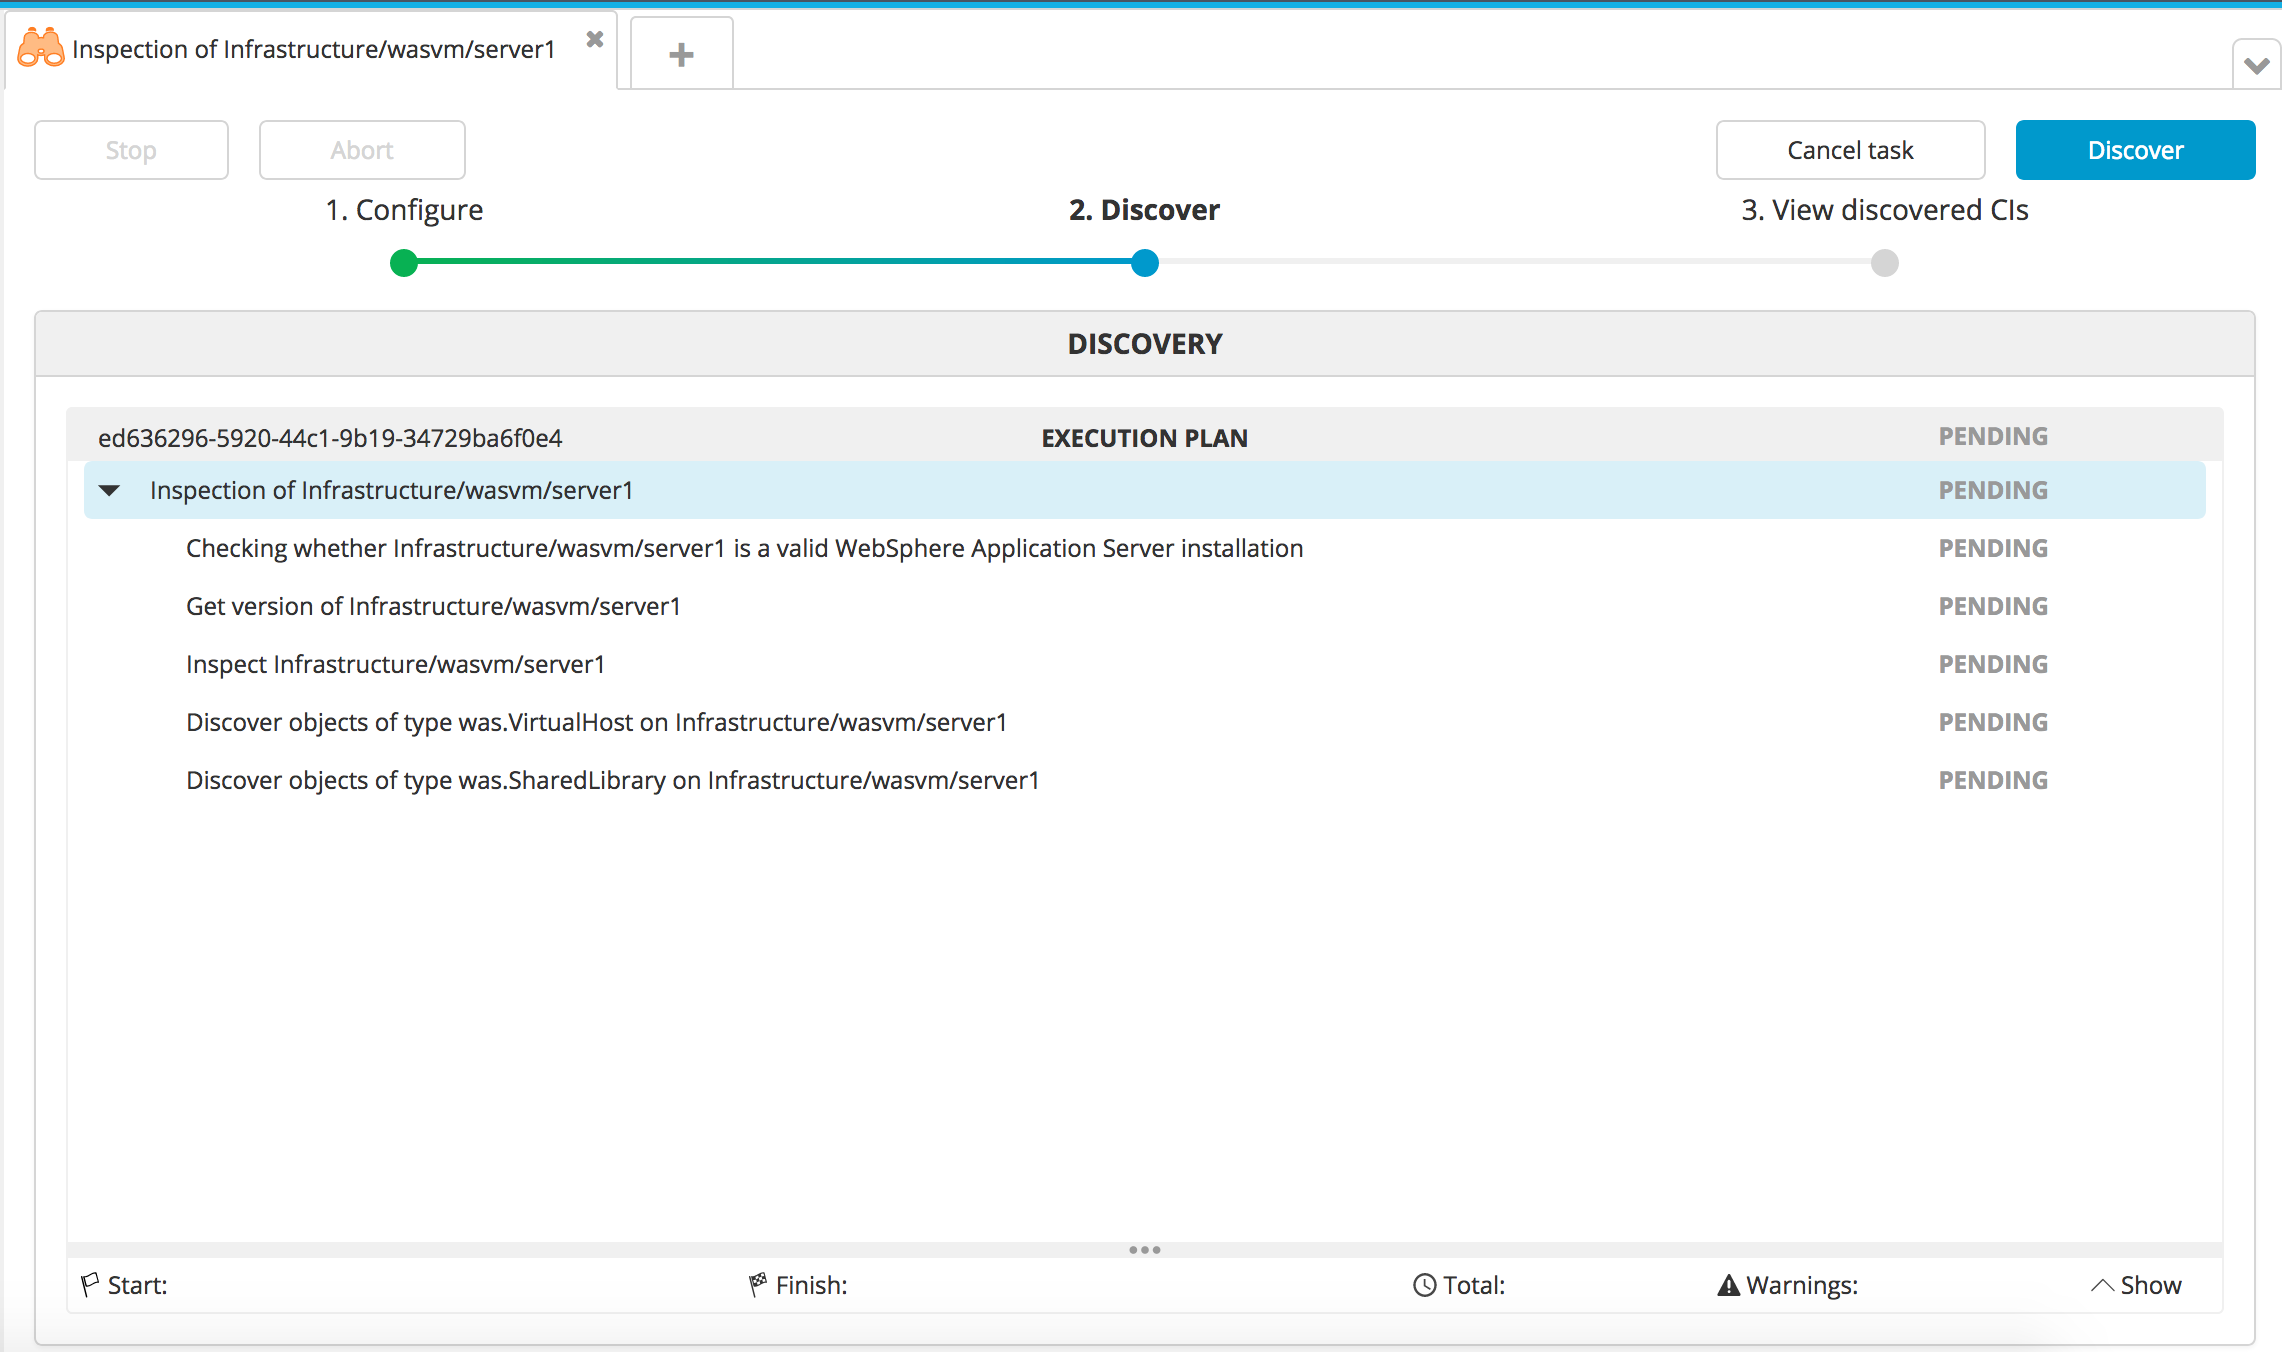Click PENDING status of was.SharedLibrary step
This screenshot has height=1352, width=2282.
tap(1993, 780)
